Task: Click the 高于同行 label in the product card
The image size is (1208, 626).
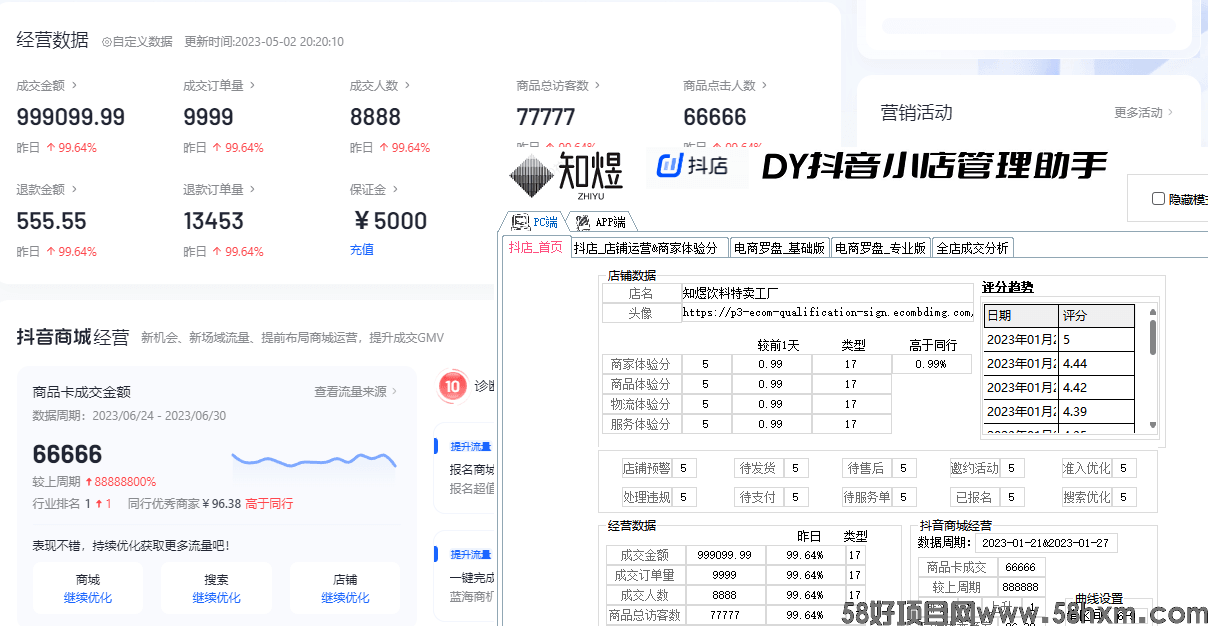Action: pyautogui.click(x=269, y=504)
